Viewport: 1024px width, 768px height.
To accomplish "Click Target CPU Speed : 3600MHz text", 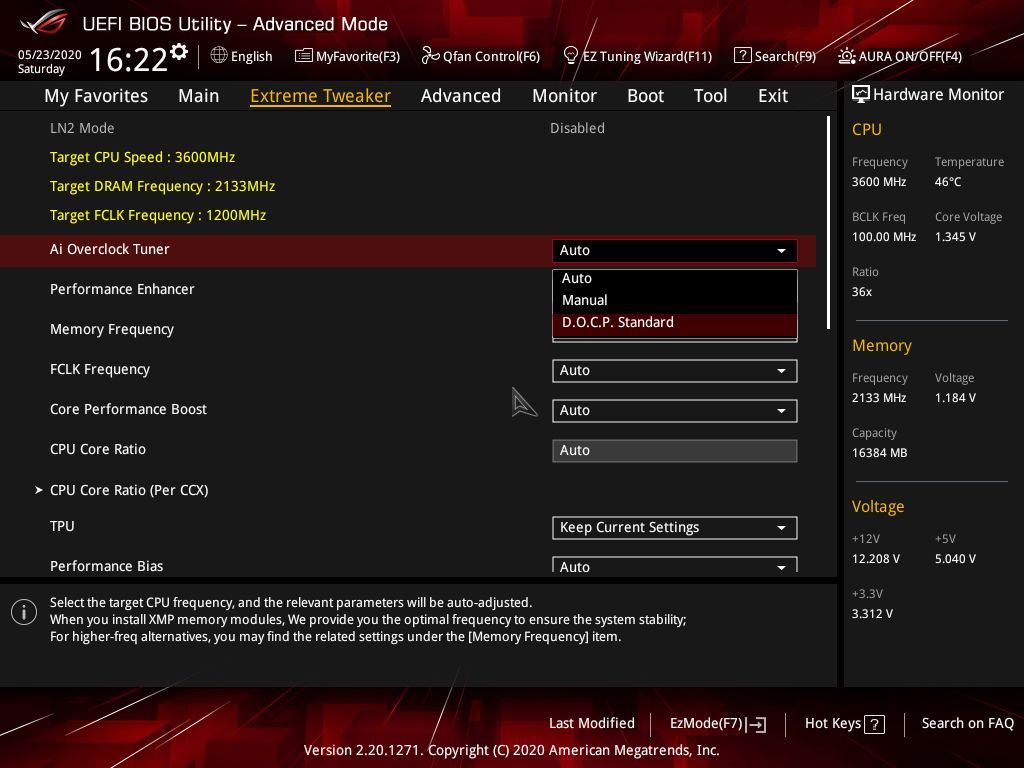I will tap(142, 157).
